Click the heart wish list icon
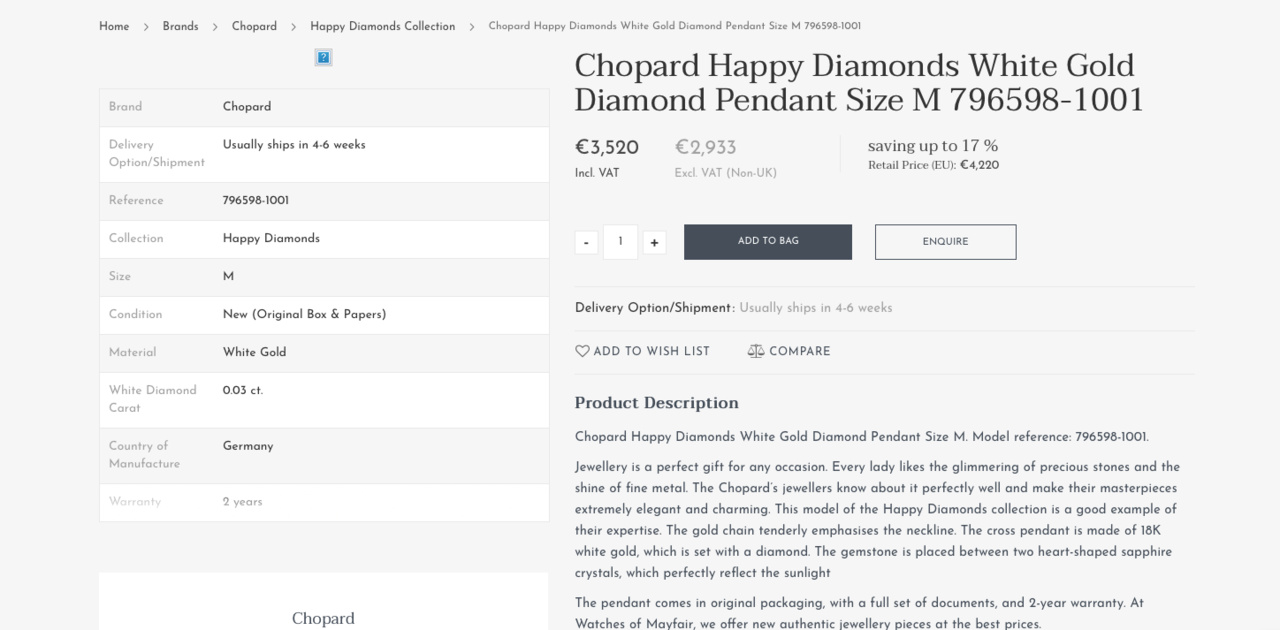Image resolution: width=1280 pixels, height=630 pixels. coord(582,351)
